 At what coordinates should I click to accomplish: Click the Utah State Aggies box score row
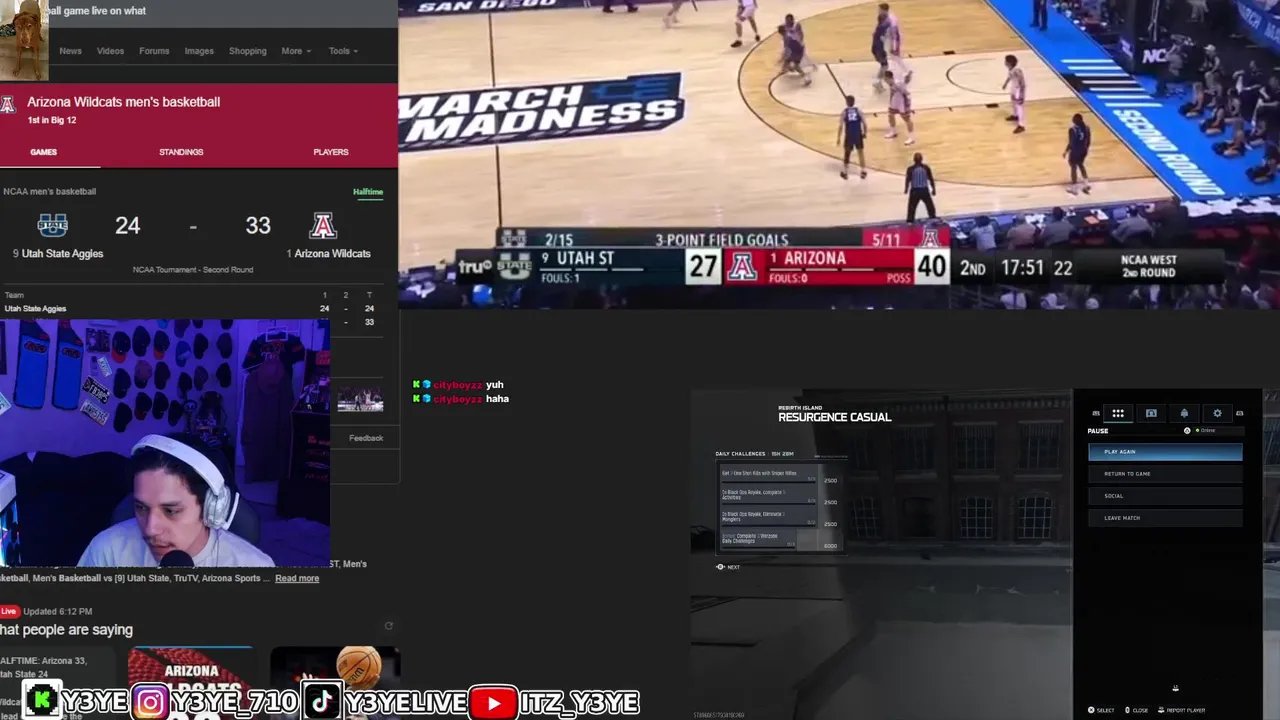pyautogui.click(x=190, y=309)
